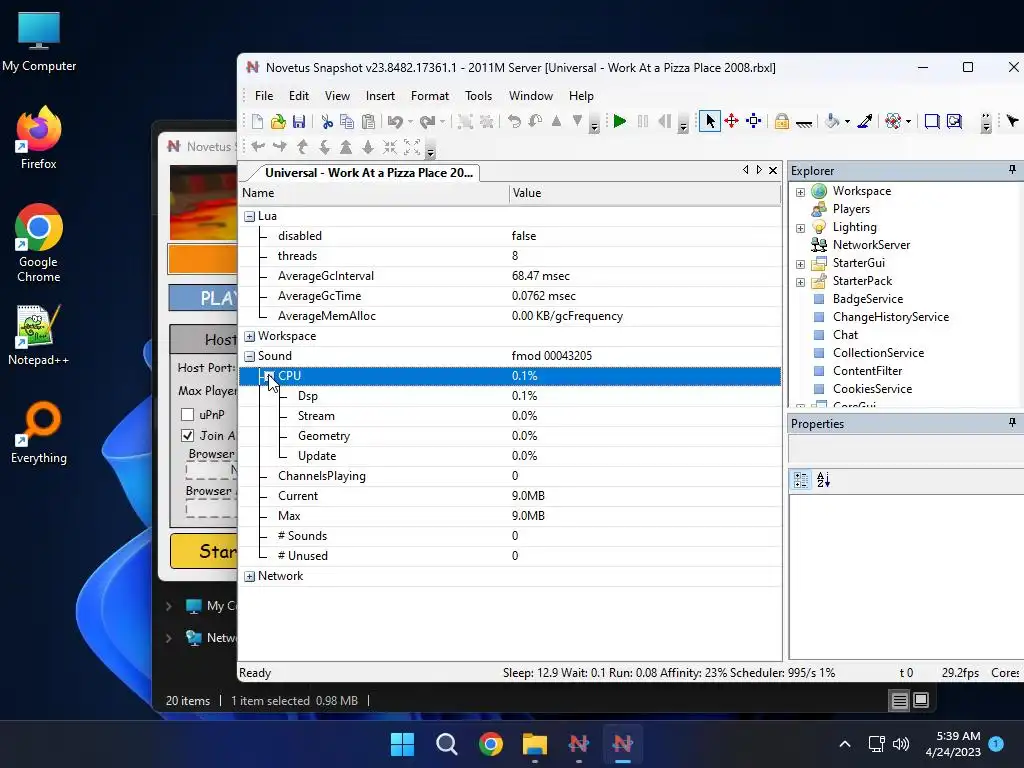Open the Tools menu

tap(479, 96)
